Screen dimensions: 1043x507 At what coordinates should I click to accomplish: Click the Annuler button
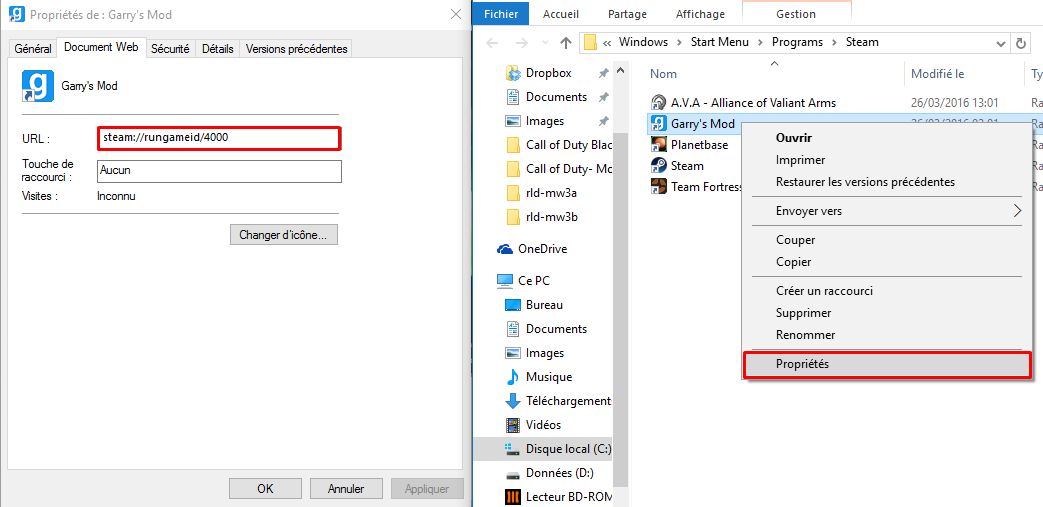346,488
